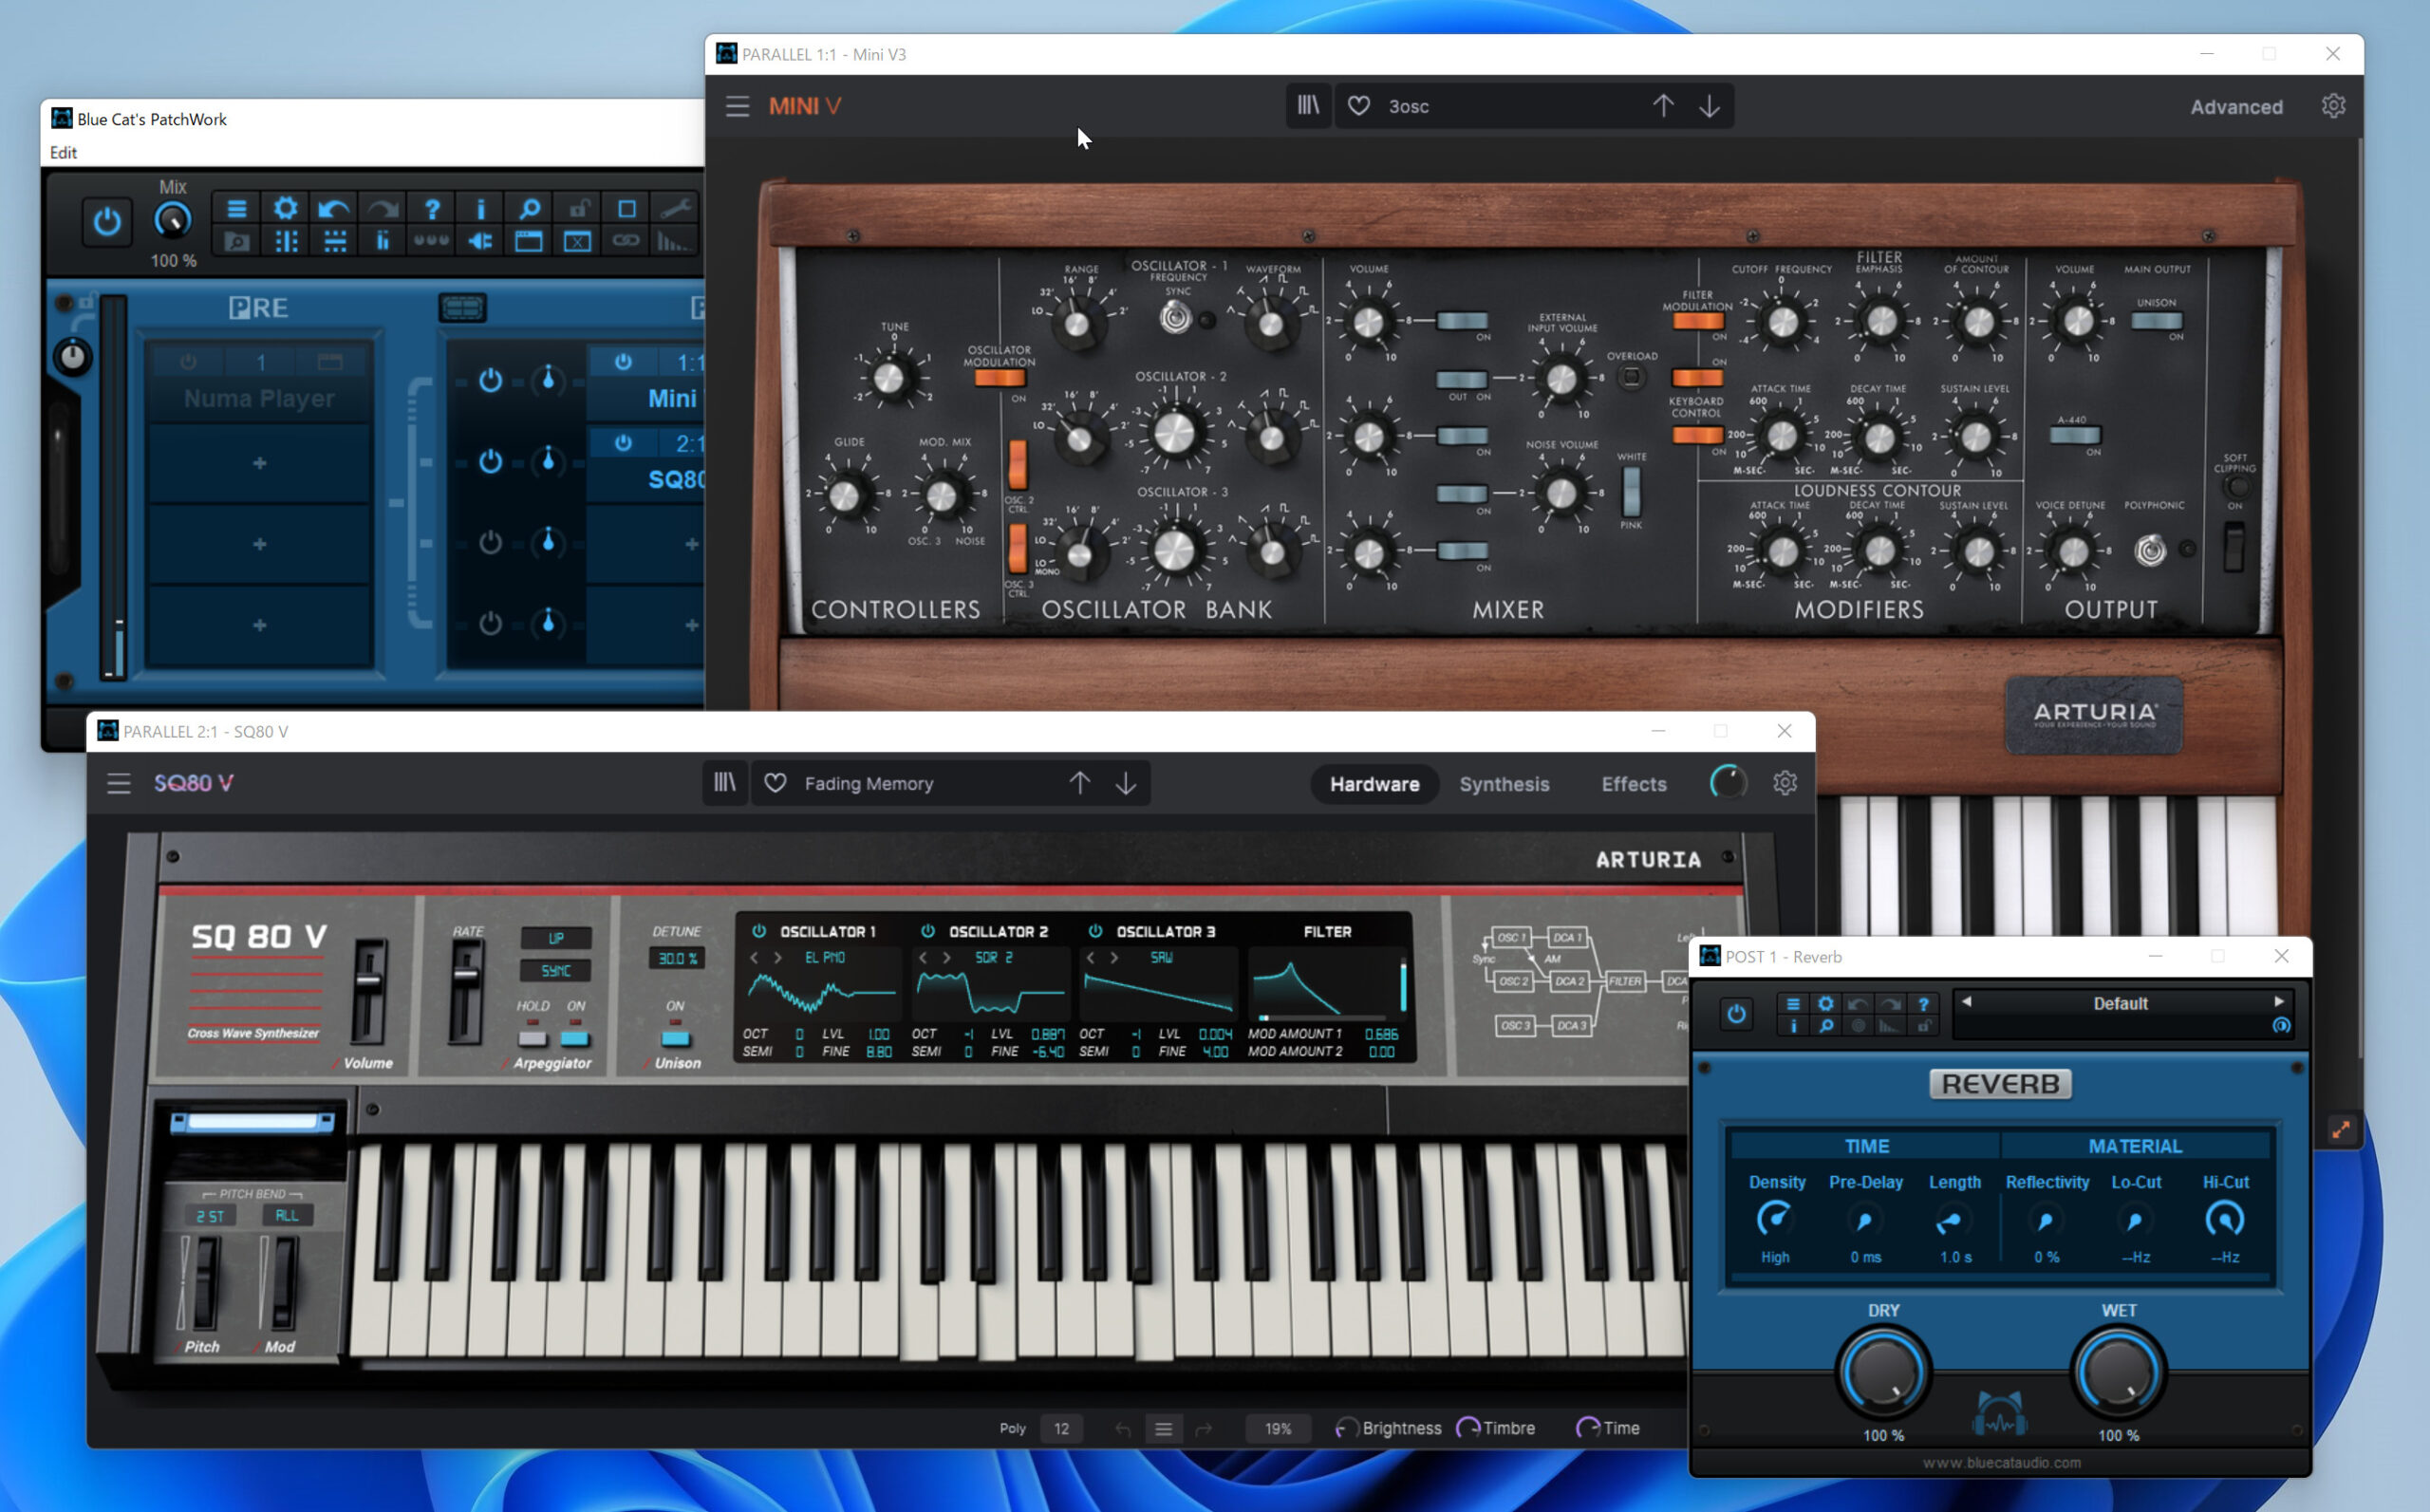
Task: Open Mini V settings gear icon
Action: pyautogui.click(x=2333, y=106)
